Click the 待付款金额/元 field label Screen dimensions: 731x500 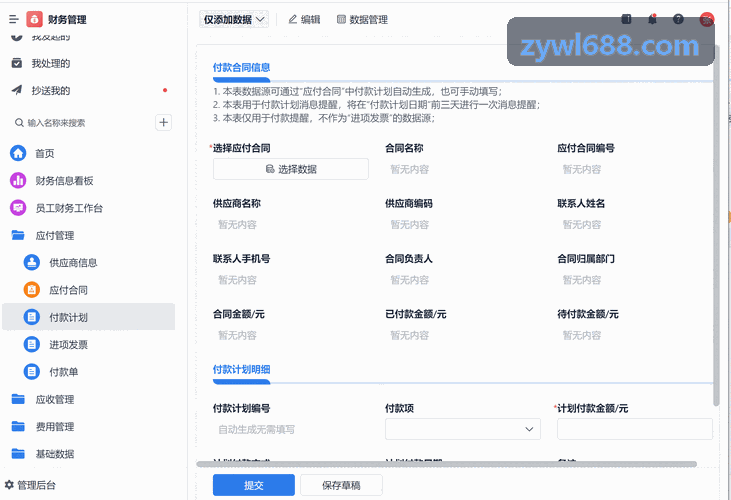pyautogui.click(x=587, y=314)
